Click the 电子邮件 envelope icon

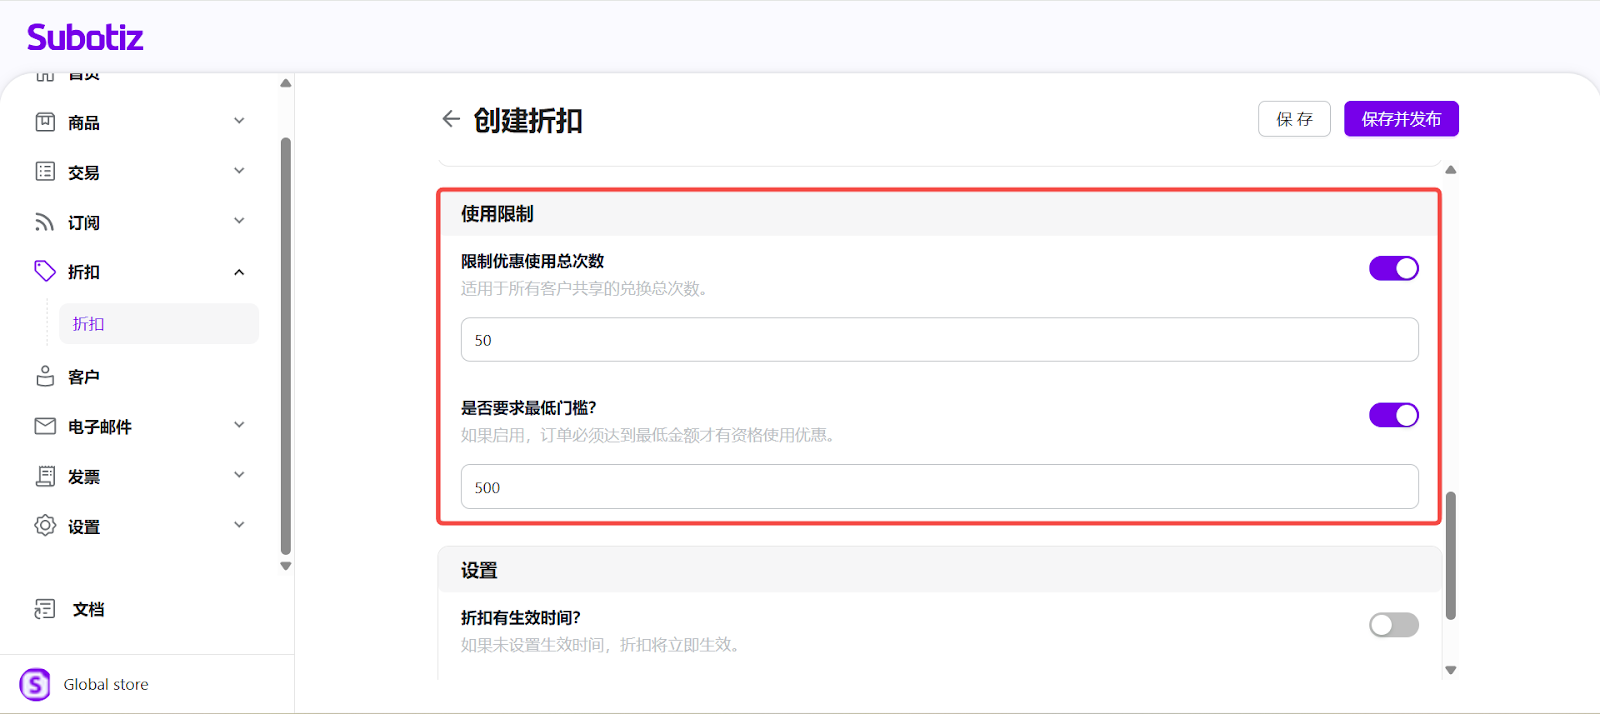(45, 426)
